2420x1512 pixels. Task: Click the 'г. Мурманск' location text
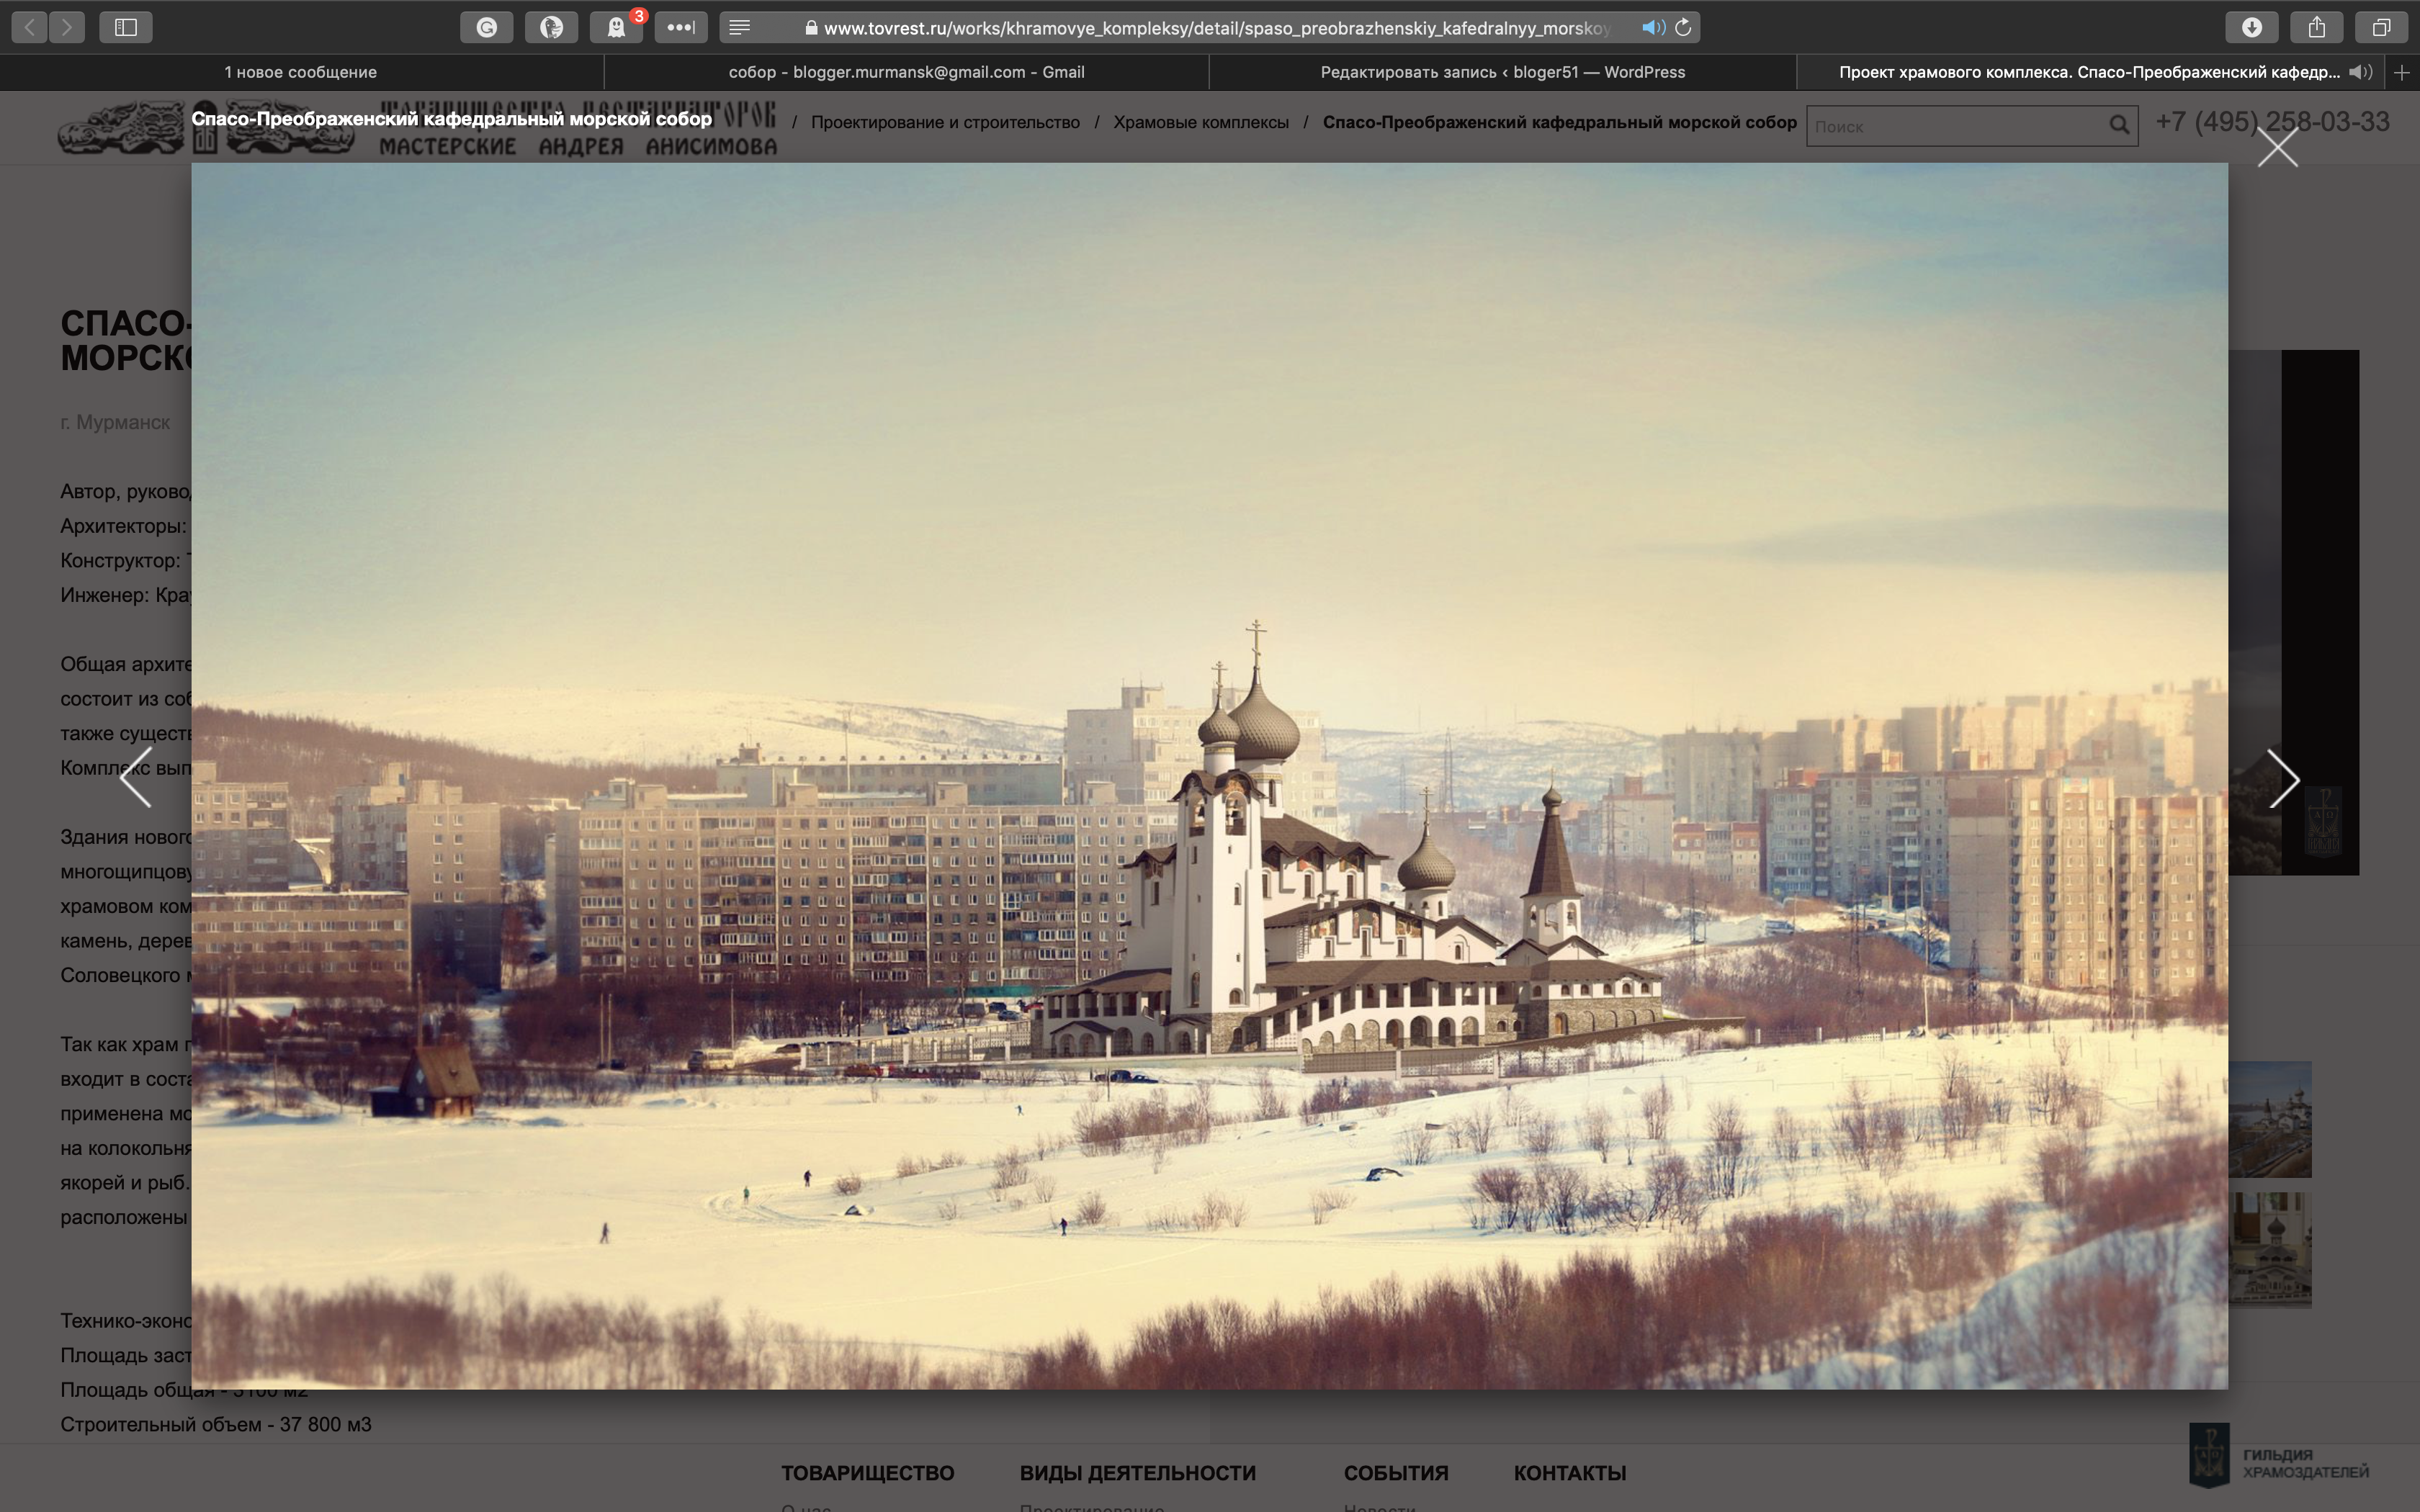(115, 422)
